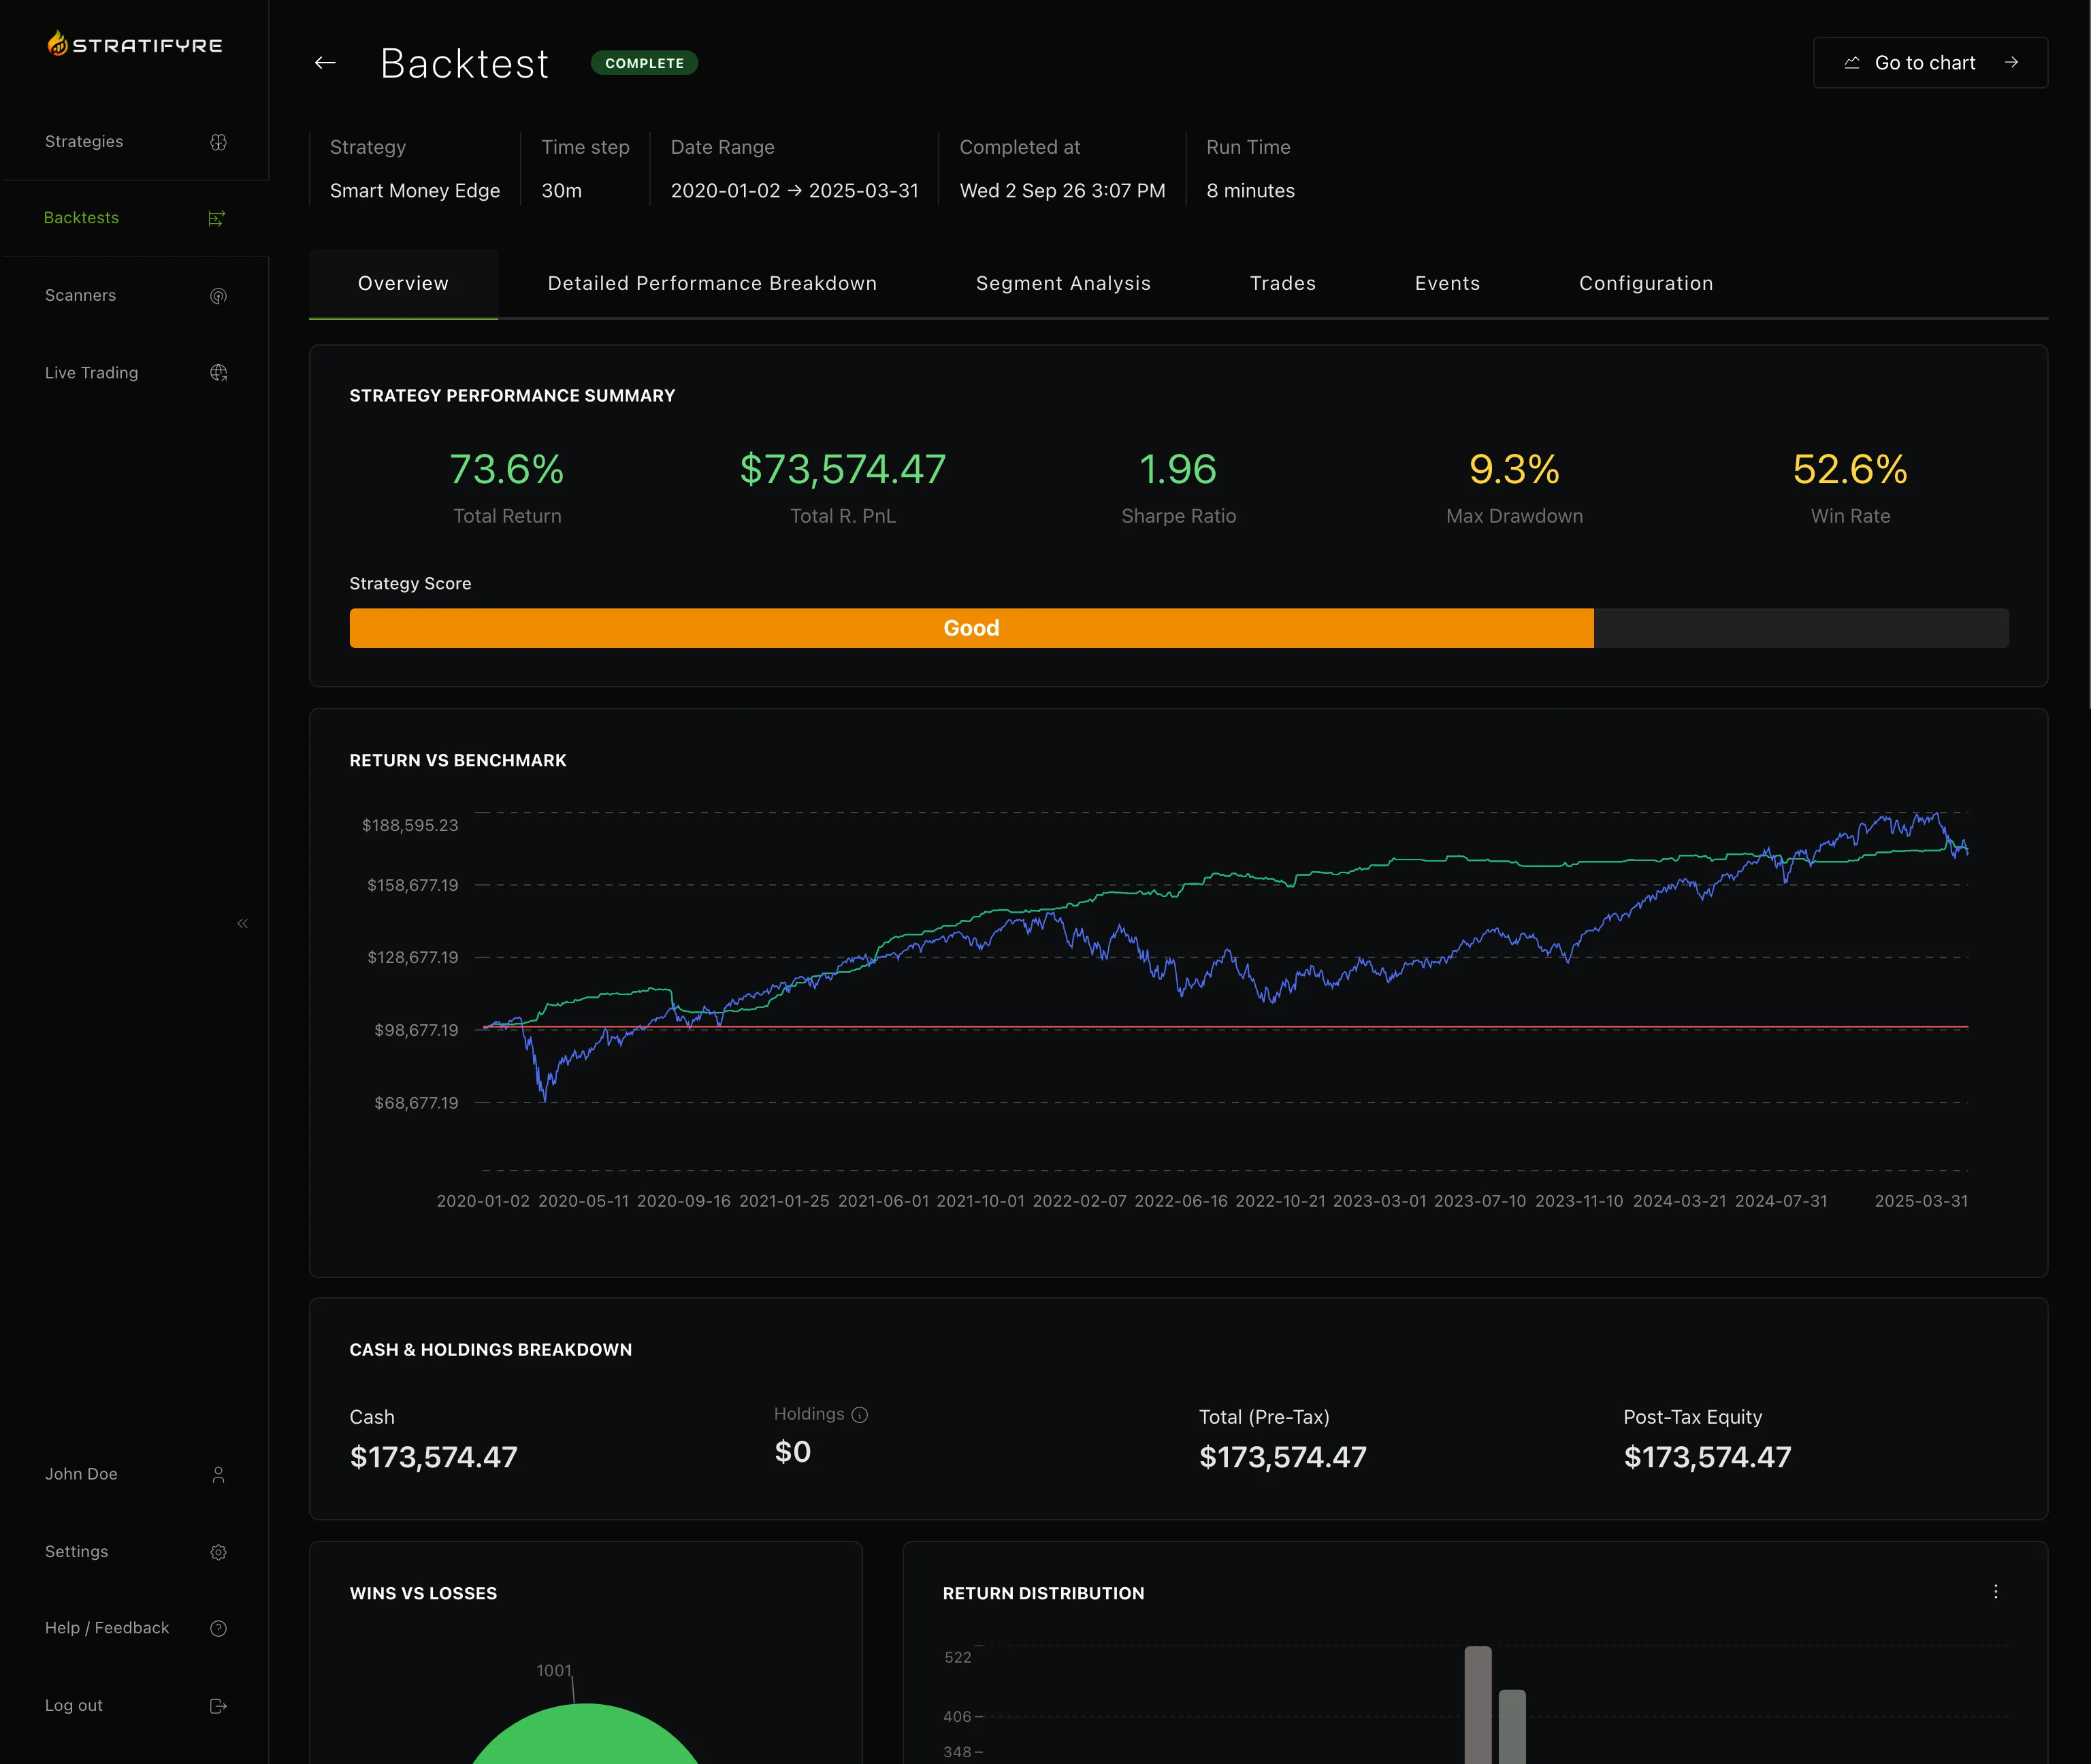The height and width of the screenshot is (1764, 2091).
Task: Click the 522 axis label in Return Distribution
Action: pos(958,1658)
